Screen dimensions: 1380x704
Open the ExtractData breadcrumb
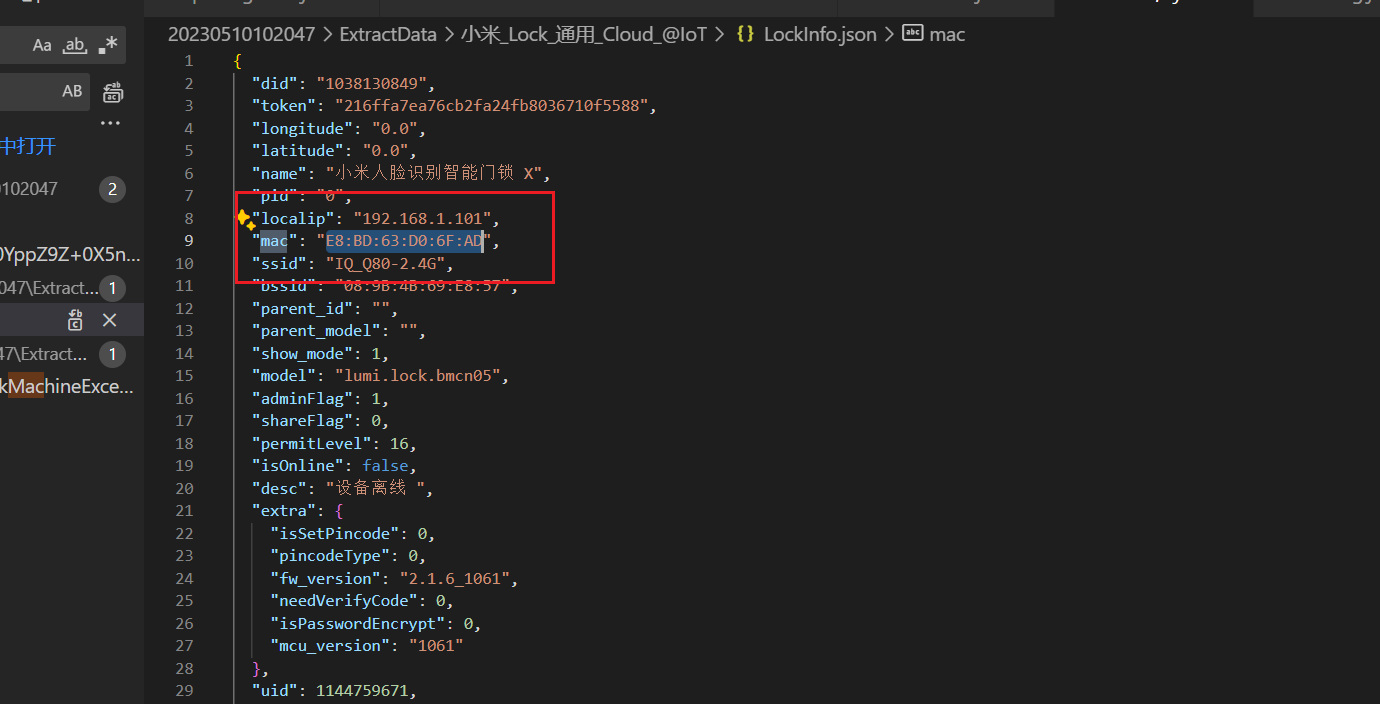(388, 34)
